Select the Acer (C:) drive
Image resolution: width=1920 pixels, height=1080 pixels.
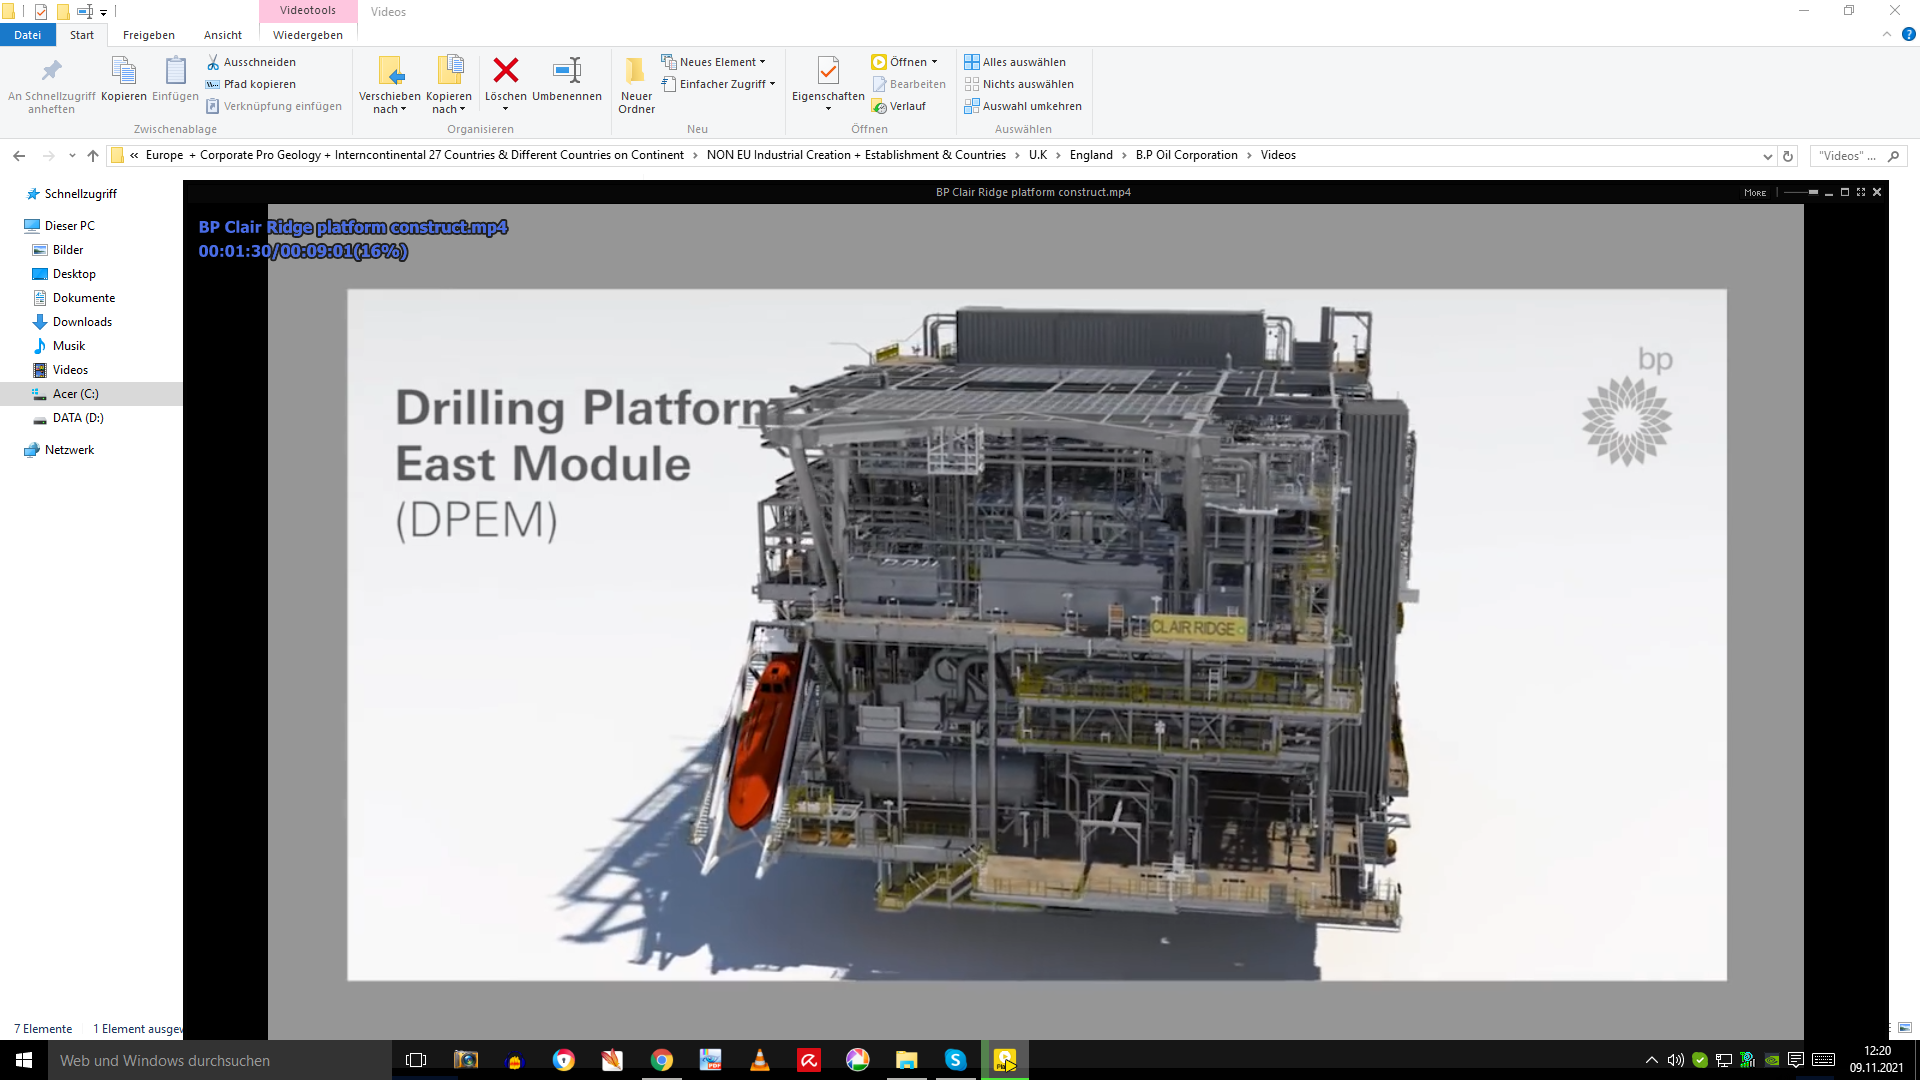[x=76, y=394]
